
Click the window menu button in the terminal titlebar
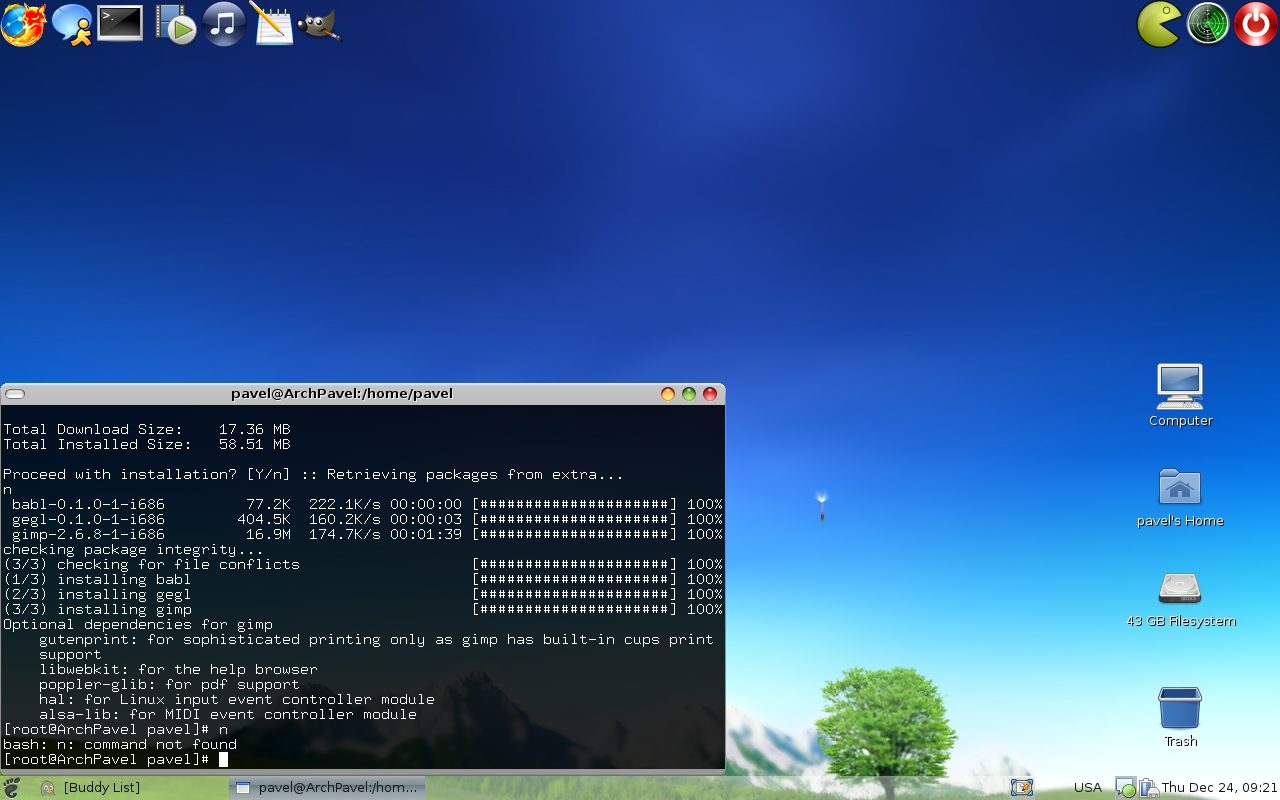(15, 394)
